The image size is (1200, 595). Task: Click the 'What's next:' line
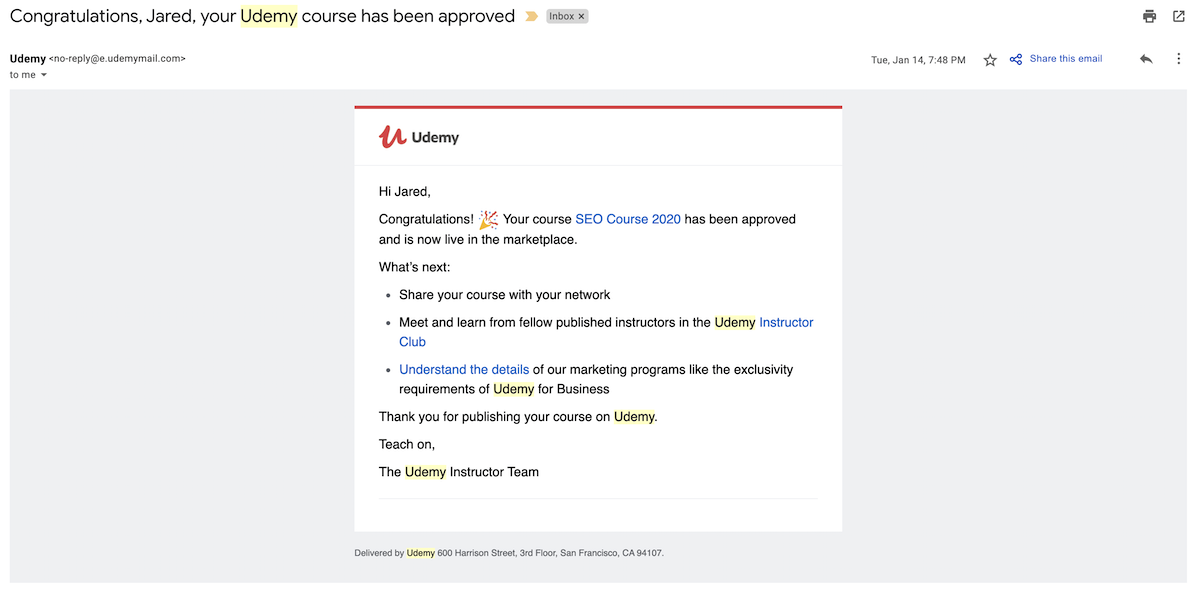[x=415, y=267]
